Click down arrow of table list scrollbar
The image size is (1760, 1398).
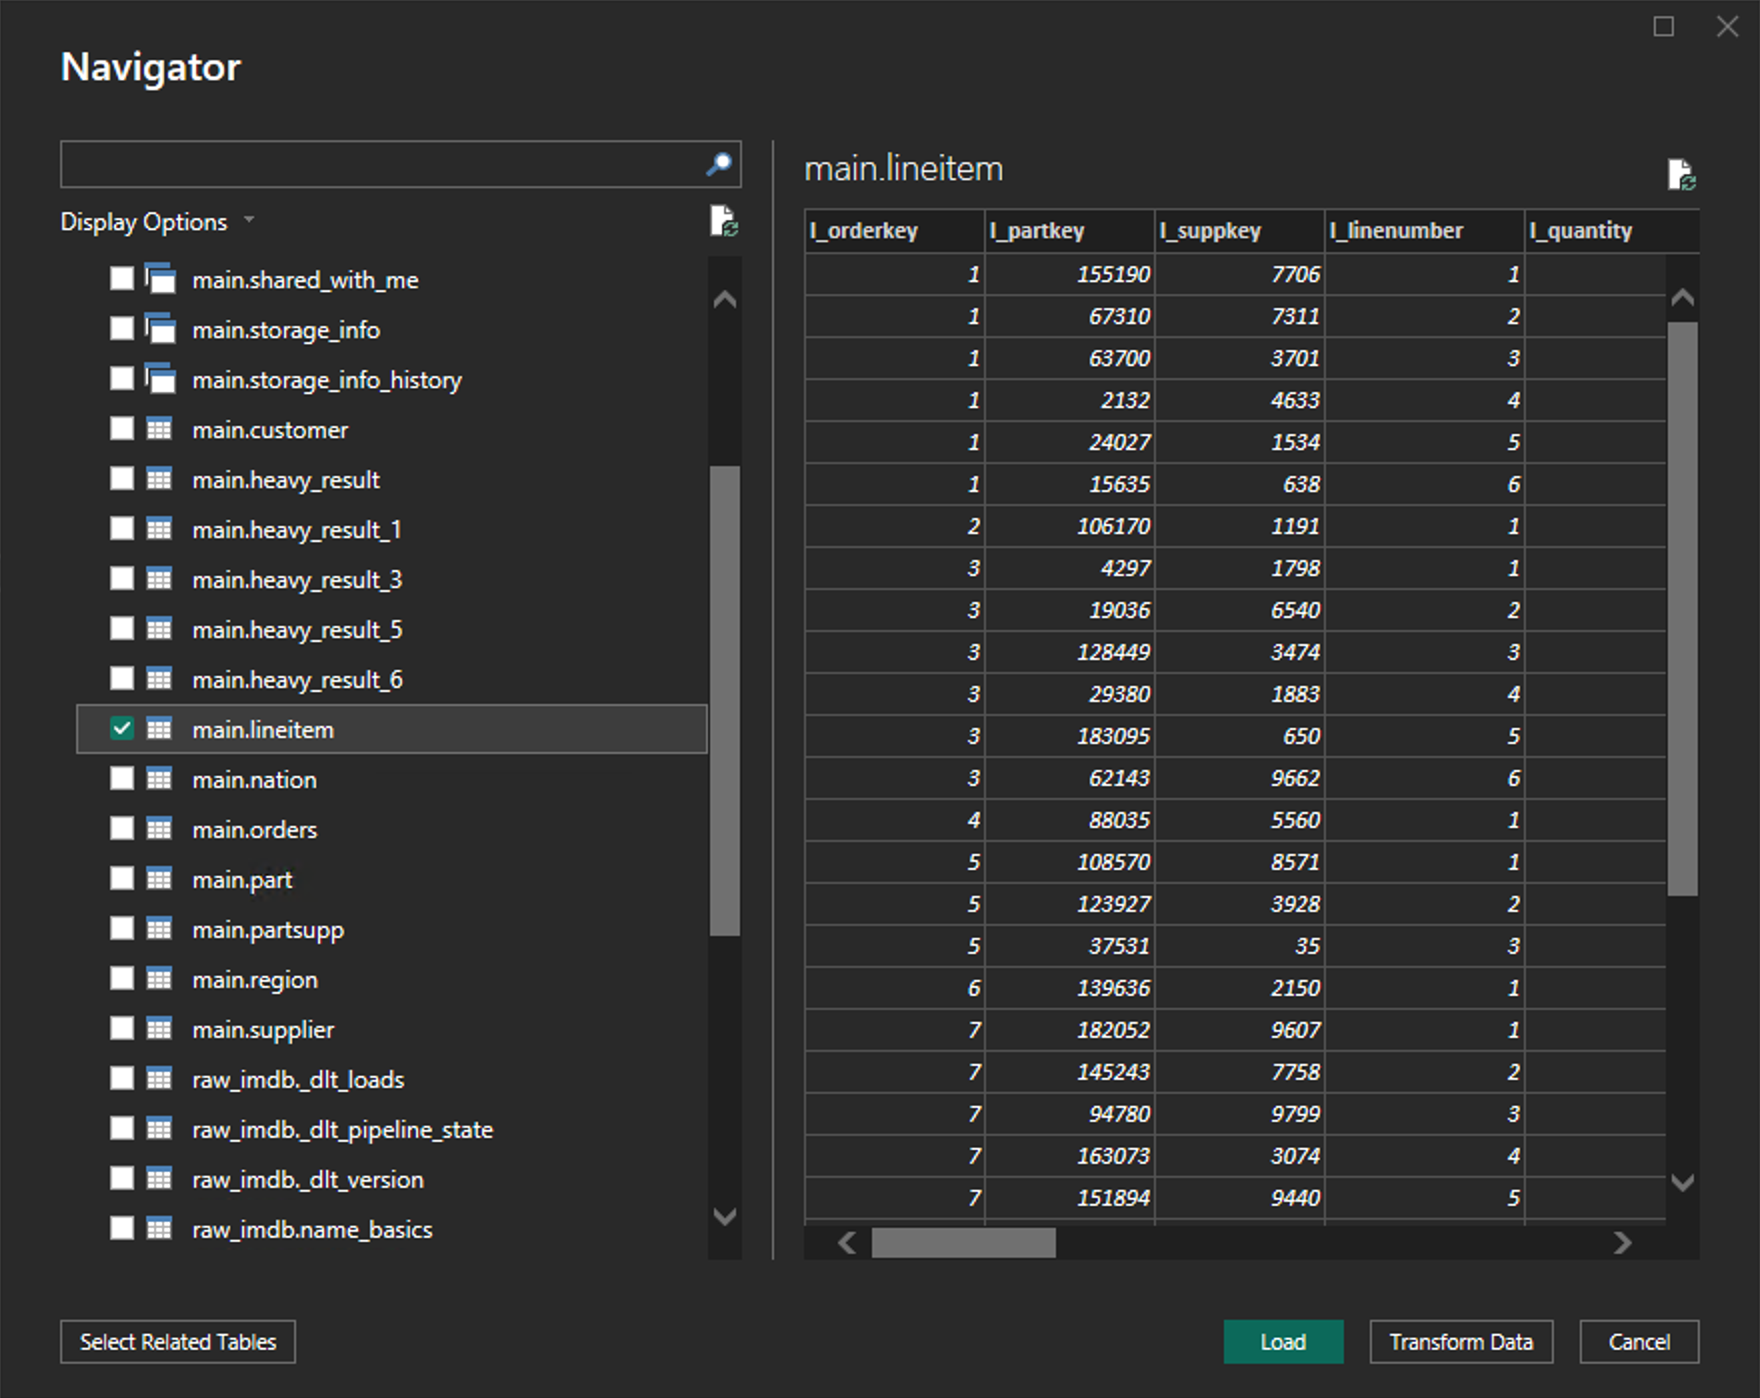725,1217
